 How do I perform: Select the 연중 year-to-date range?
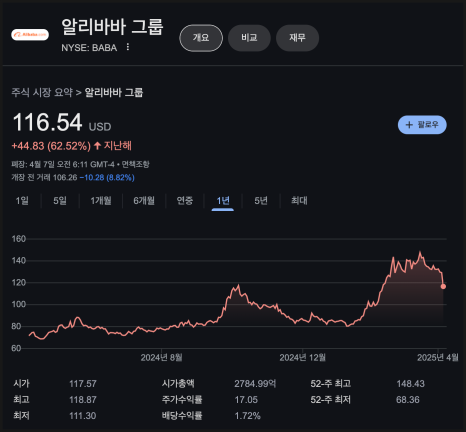185,201
